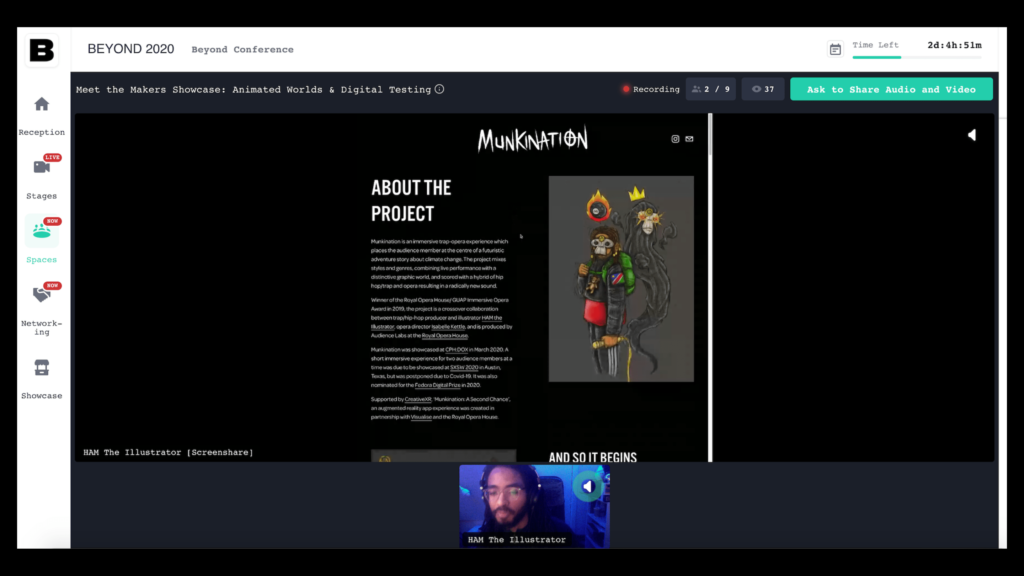The width and height of the screenshot is (1024, 576).
Task: Click the participants count 2 / 9
Action: 711,89
